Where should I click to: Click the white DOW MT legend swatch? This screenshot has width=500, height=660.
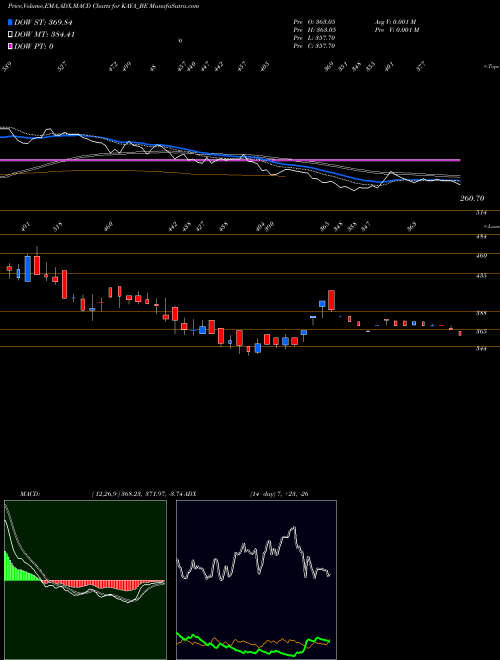click(x=11, y=35)
